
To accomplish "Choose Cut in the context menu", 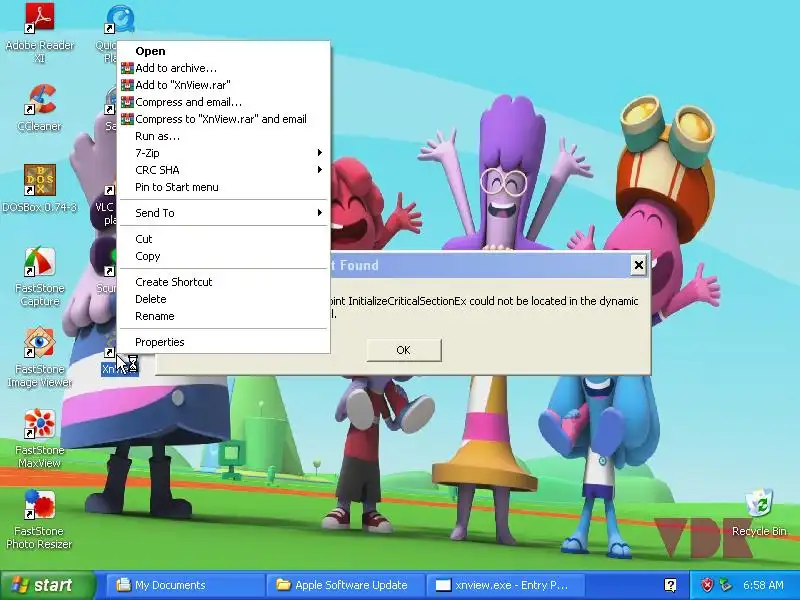I will tap(223, 239).
